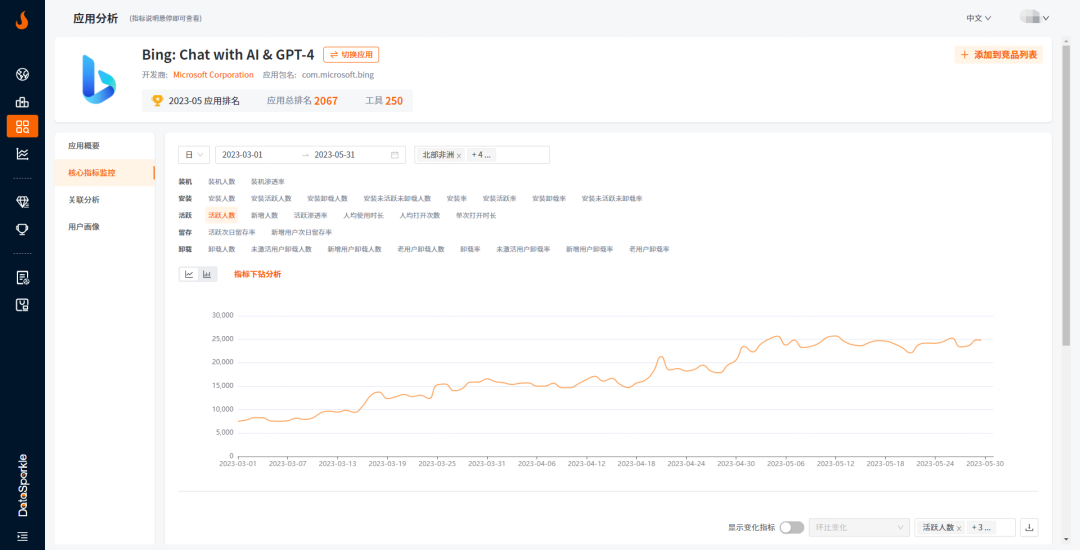The width and height of the screenshot is (1080, 550).
Task: Switch to bar chart view icon
Action: (x=207, y=274)
